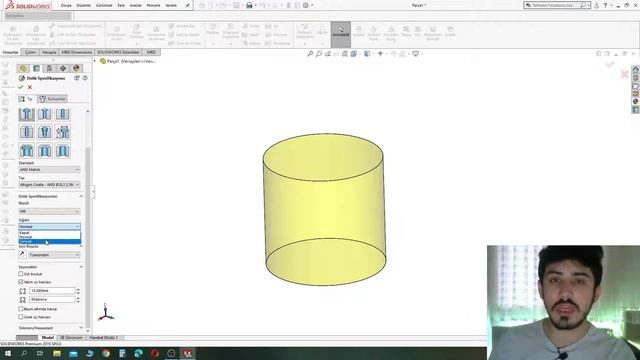
Task: Open the Options gear in top toolbar
Action: [306, 5]
